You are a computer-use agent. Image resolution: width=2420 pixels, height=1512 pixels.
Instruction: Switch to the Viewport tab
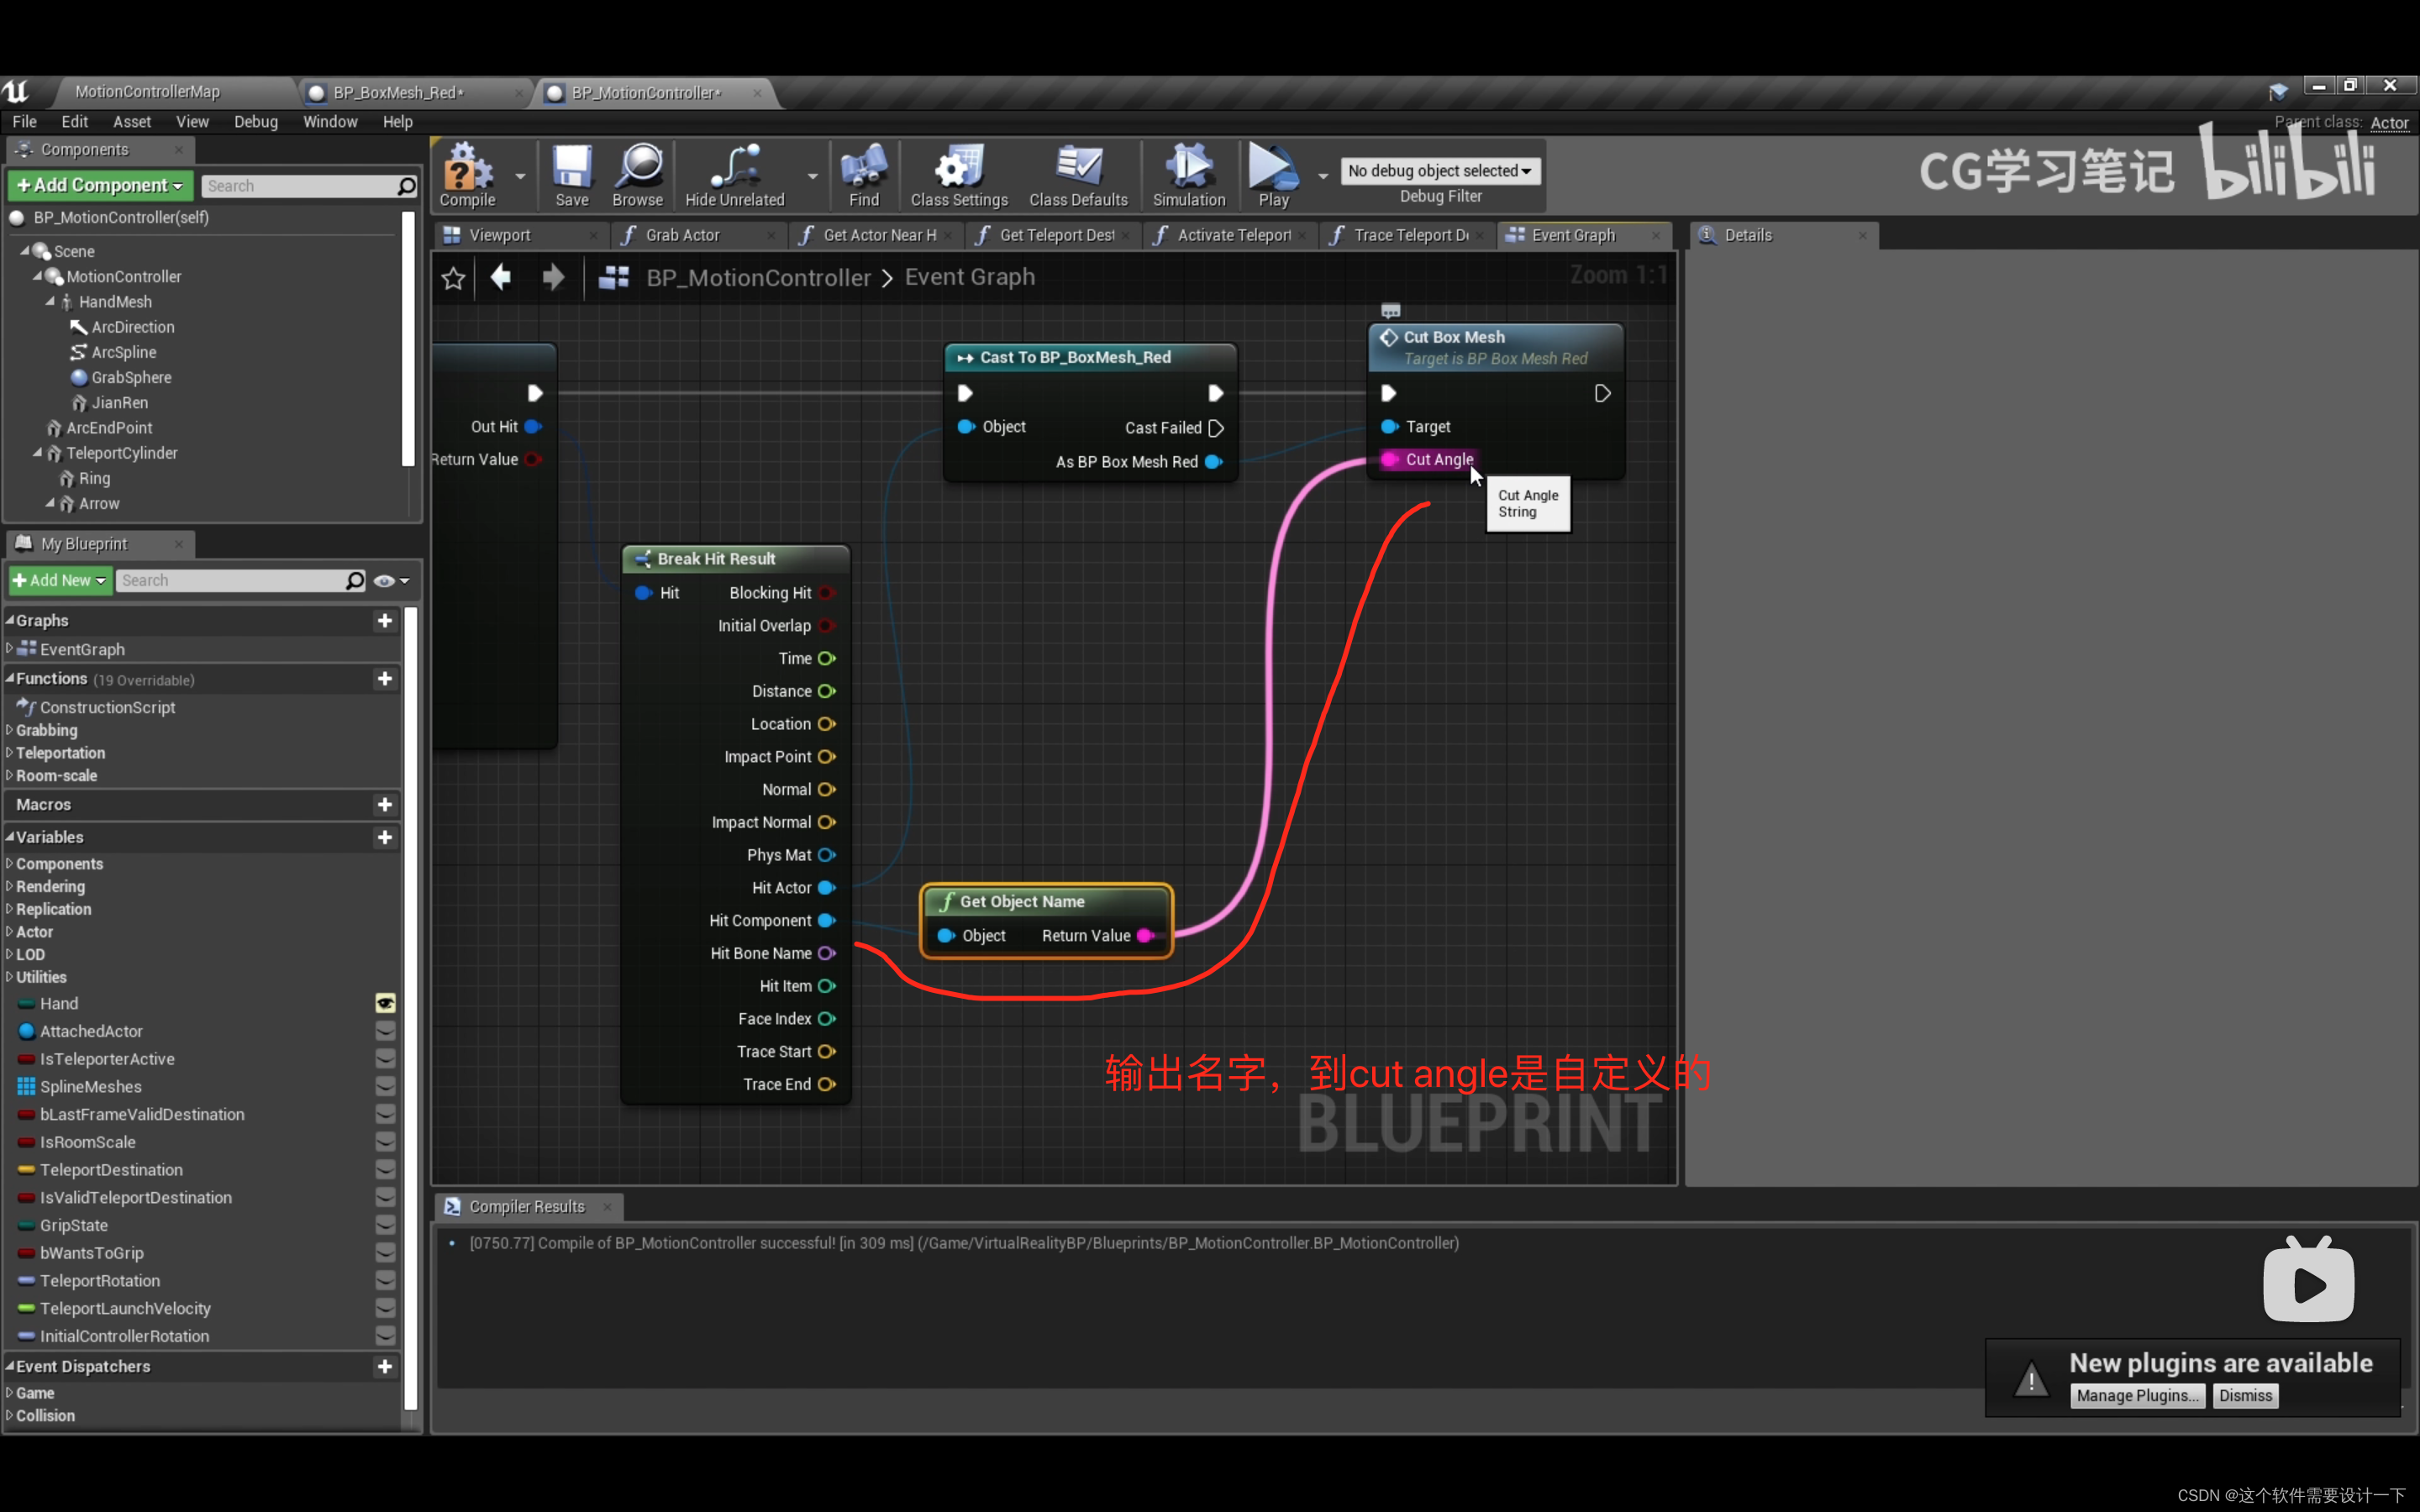[499, 235]
